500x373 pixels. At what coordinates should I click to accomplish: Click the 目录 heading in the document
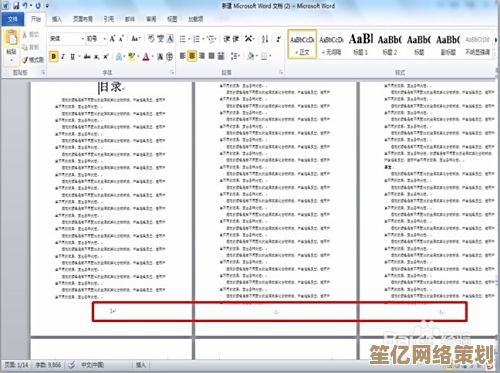111,87
